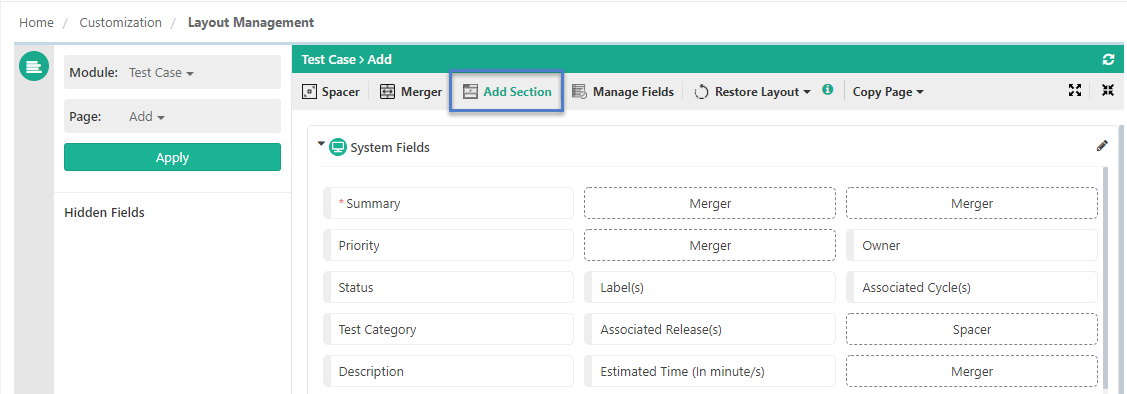Select the Associated Release(s) field
Screen dimensions: 1127x394
click(x=710, y=329)
